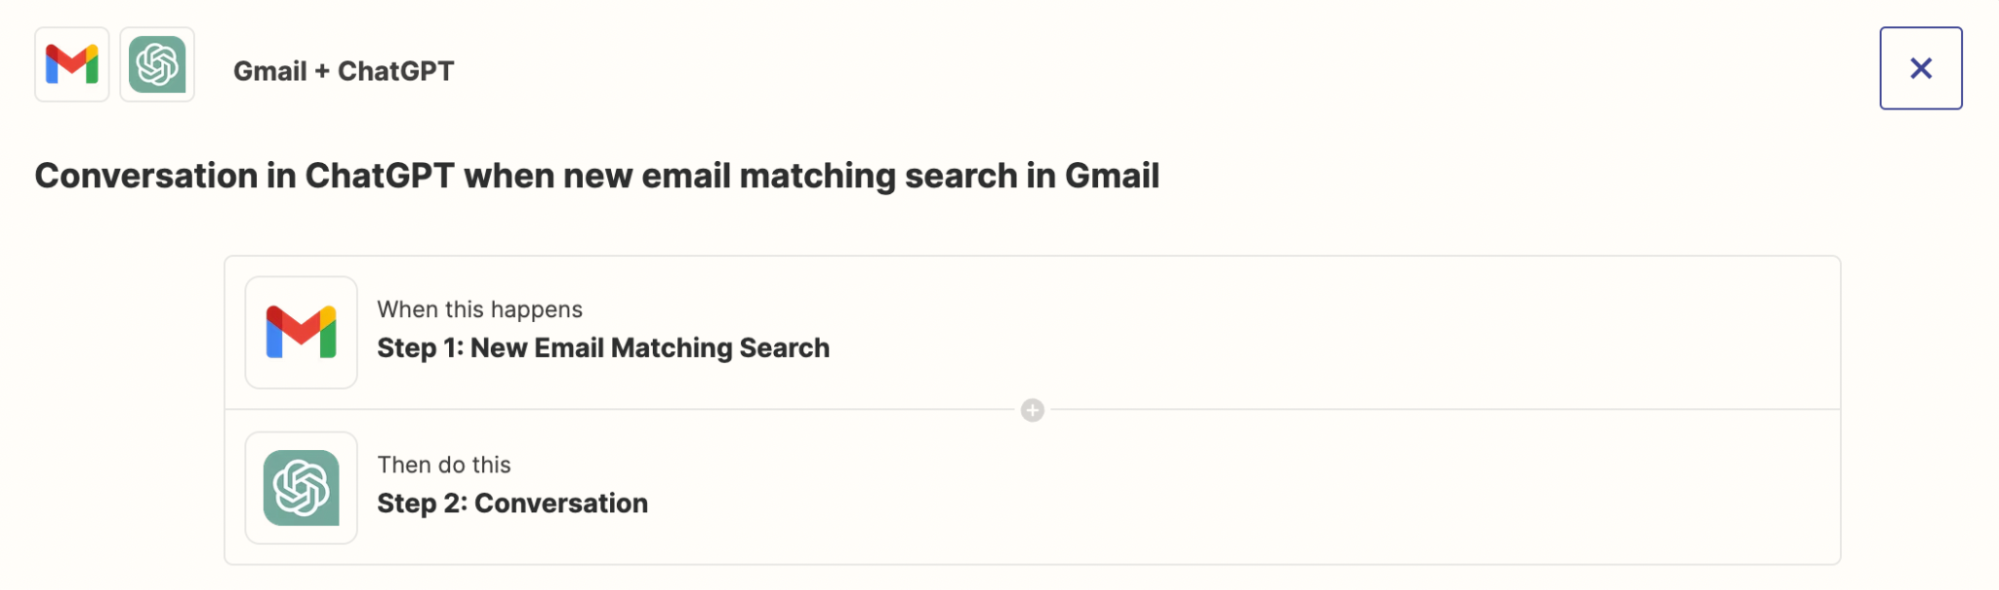Click the word "Conversation" in Step 2 title
The height and width of the screenshot is (590, 1999).
pyautogui.click(x=561, y=503)
